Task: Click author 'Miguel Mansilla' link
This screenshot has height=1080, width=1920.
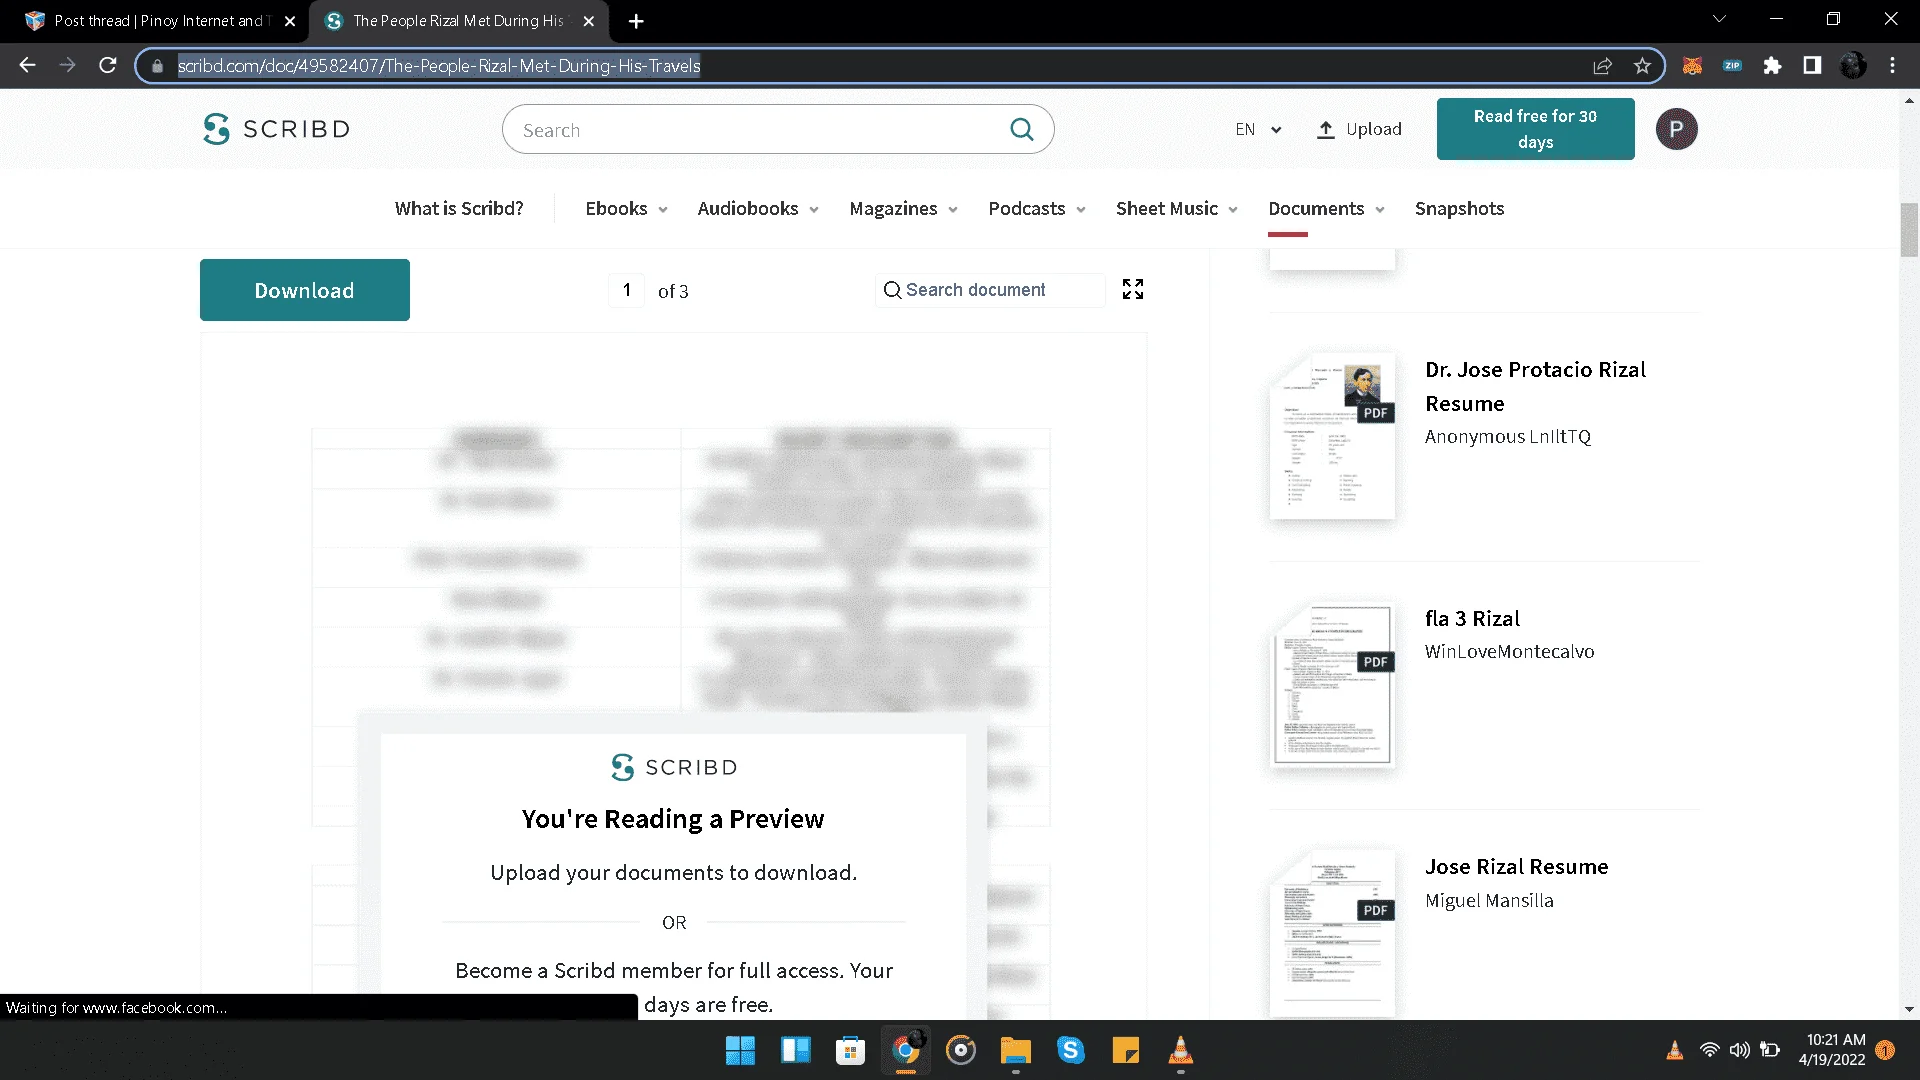Action: pyautogui.click(x=1489, y=901)
